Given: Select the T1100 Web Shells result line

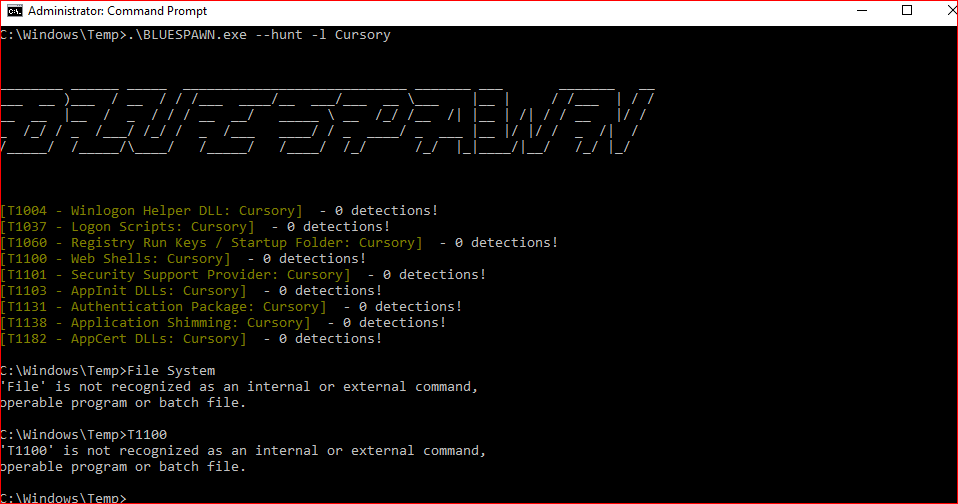Looking at the screenshot, I should (183, 258).
